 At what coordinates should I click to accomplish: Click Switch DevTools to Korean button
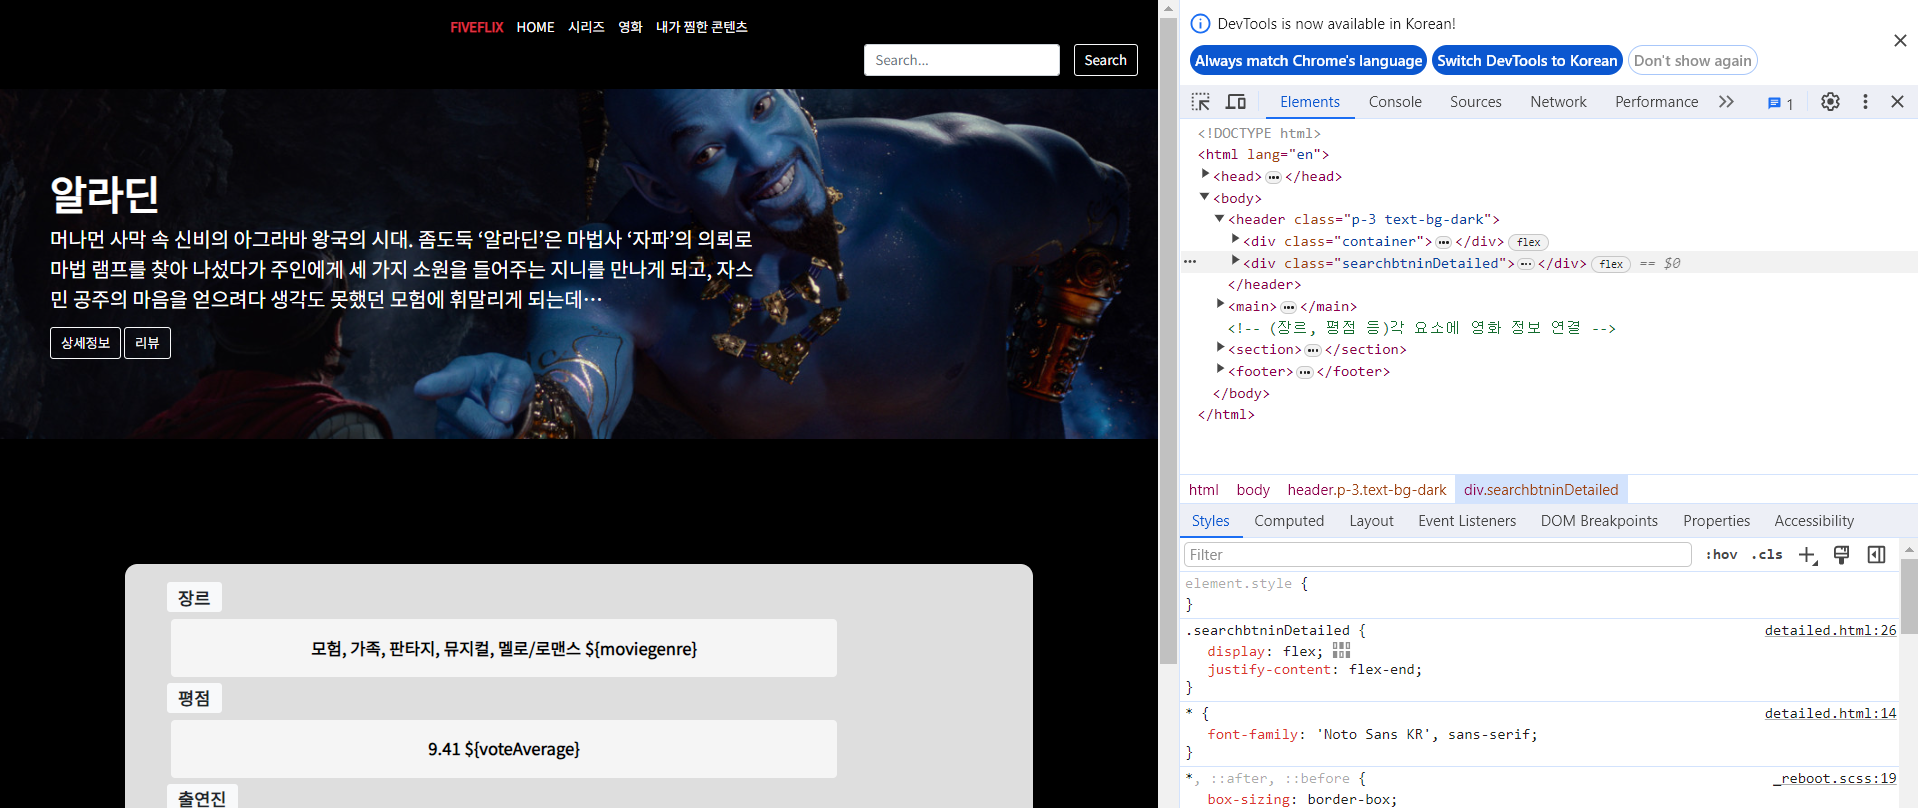(x=1527, y=61)
